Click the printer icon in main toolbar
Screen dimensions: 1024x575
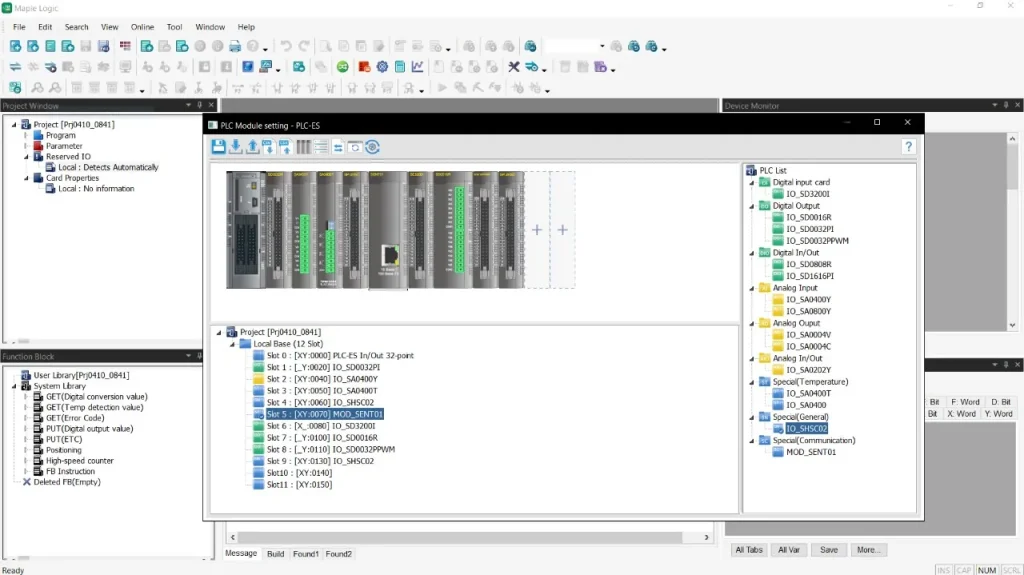[234, 46]
